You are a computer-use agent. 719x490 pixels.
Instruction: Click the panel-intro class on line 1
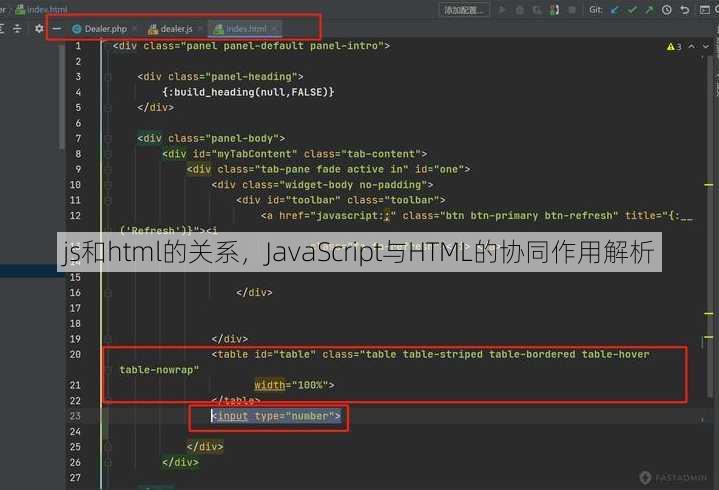click(x=344, y=46)
